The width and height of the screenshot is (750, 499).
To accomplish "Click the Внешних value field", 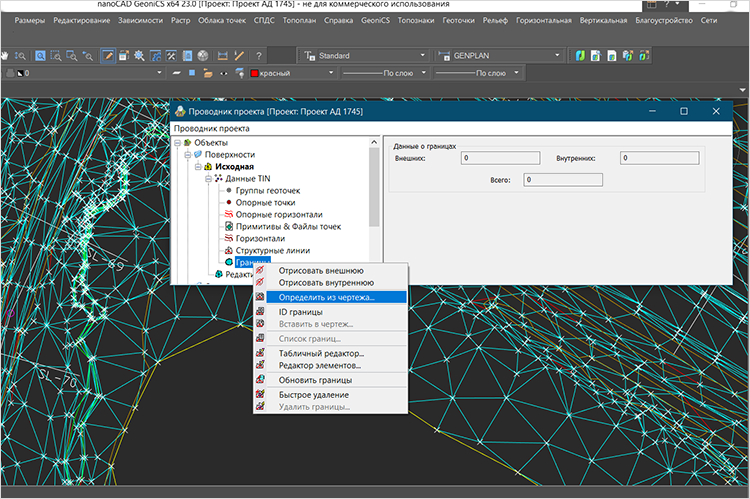I will 499,158.
